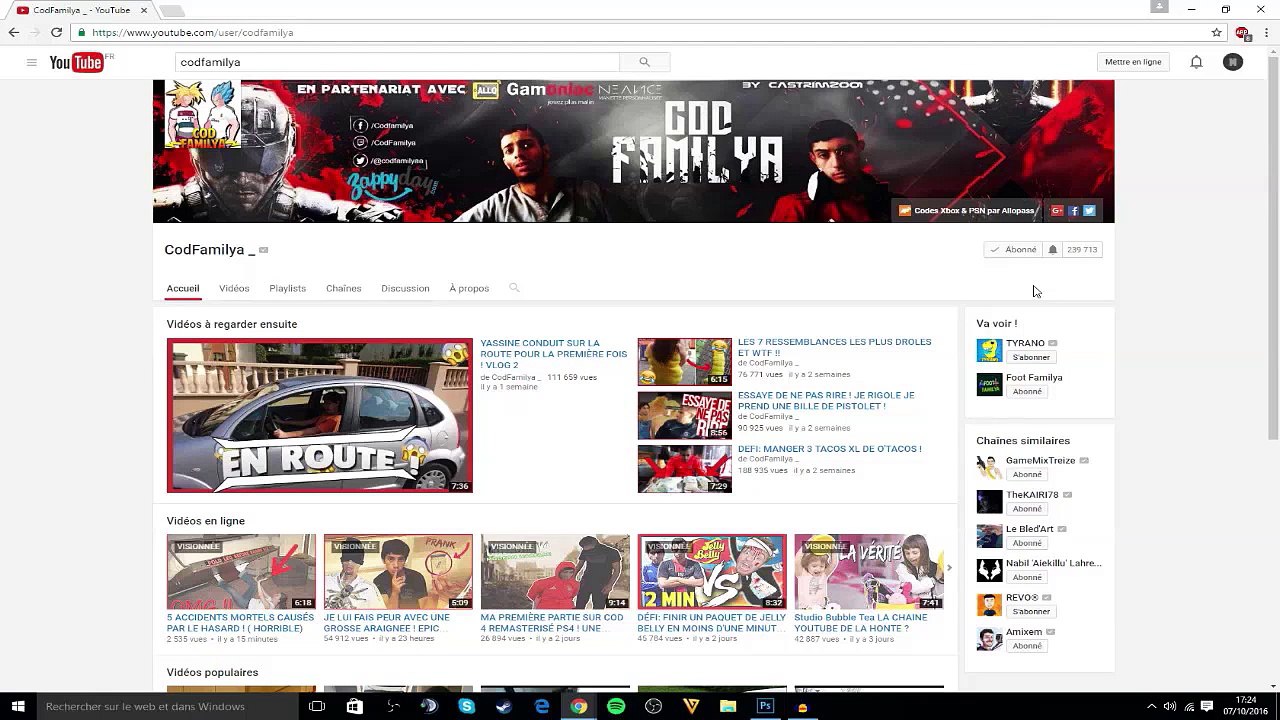The height and width of the screenshot is (720, 1280).
Task: Click the Google+ icon on banner
Action: (x=1057, y=211)
